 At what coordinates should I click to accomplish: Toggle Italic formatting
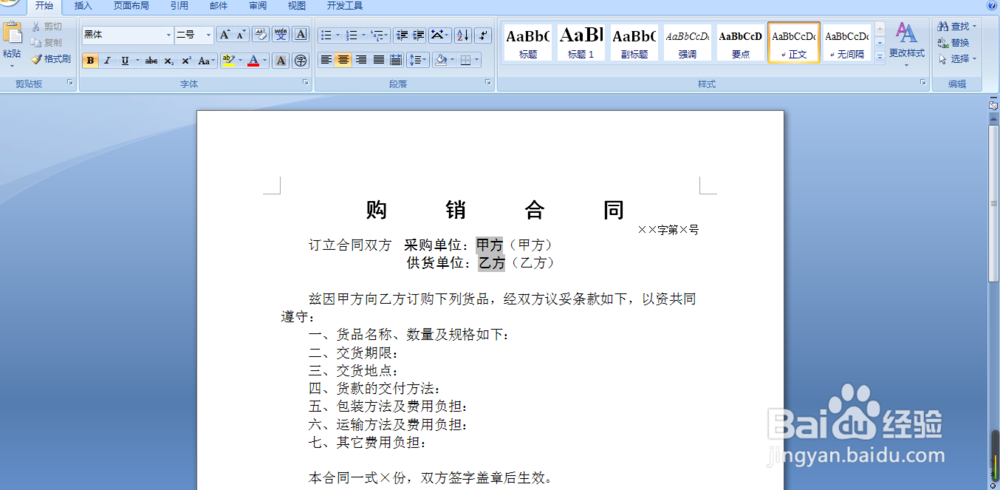[107, 61]
